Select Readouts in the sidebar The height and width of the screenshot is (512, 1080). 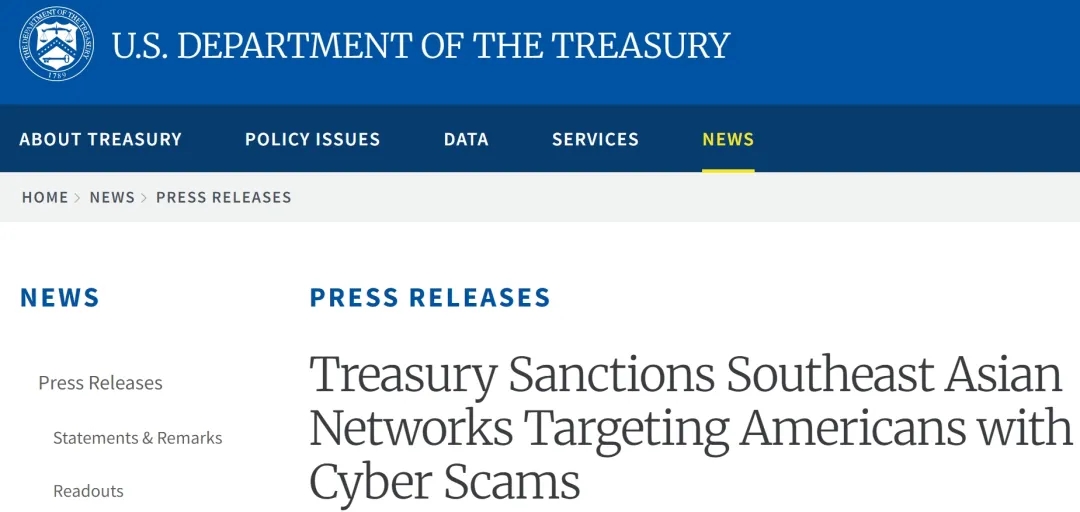[88, 491]
